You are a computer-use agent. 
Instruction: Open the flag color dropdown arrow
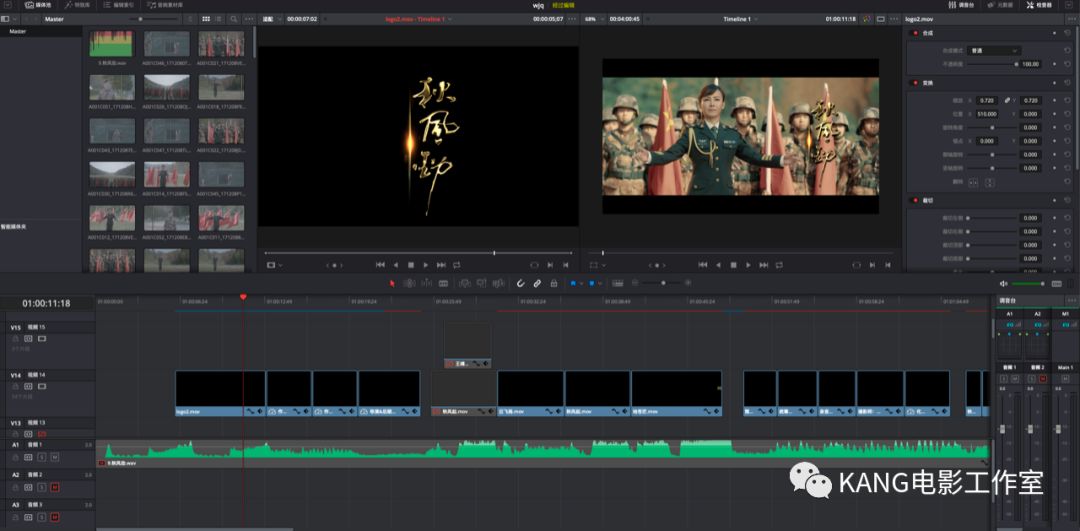tap(582, 283)
